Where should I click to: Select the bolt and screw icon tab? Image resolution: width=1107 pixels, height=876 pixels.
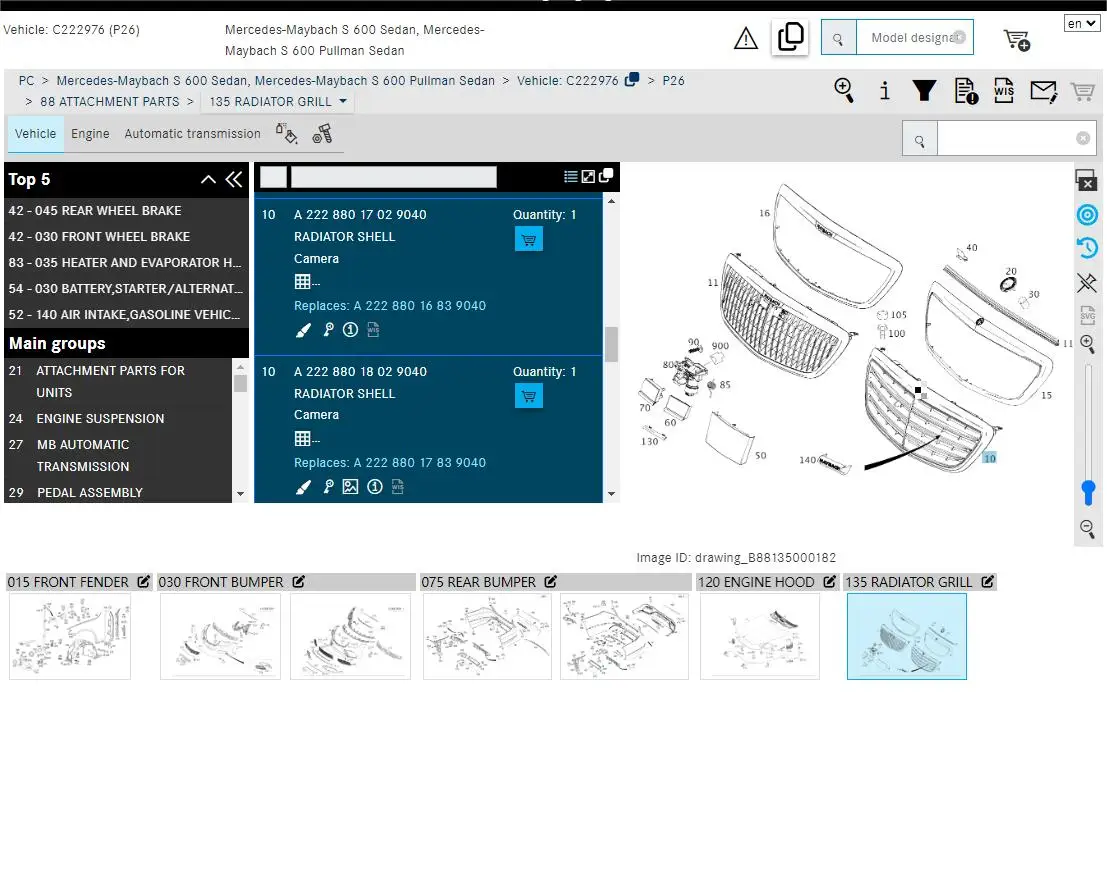coord(323,133)
